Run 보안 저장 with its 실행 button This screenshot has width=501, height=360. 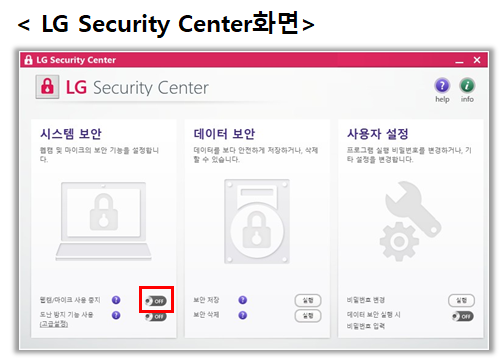[308, 300]
